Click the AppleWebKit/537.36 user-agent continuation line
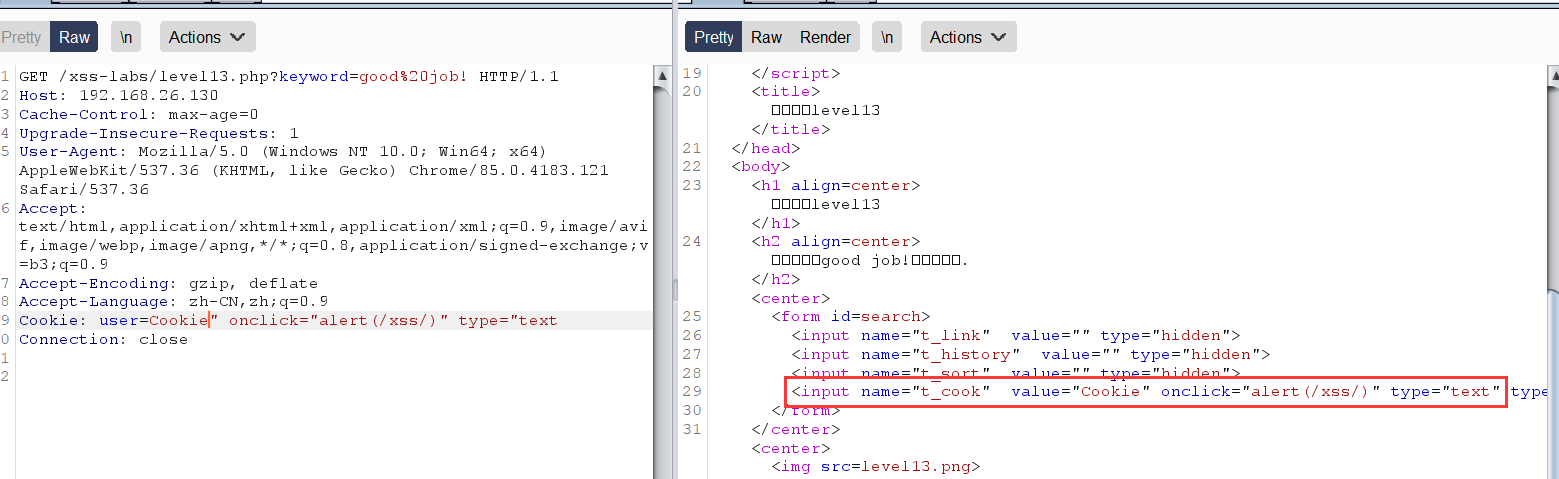 (314, 170)
